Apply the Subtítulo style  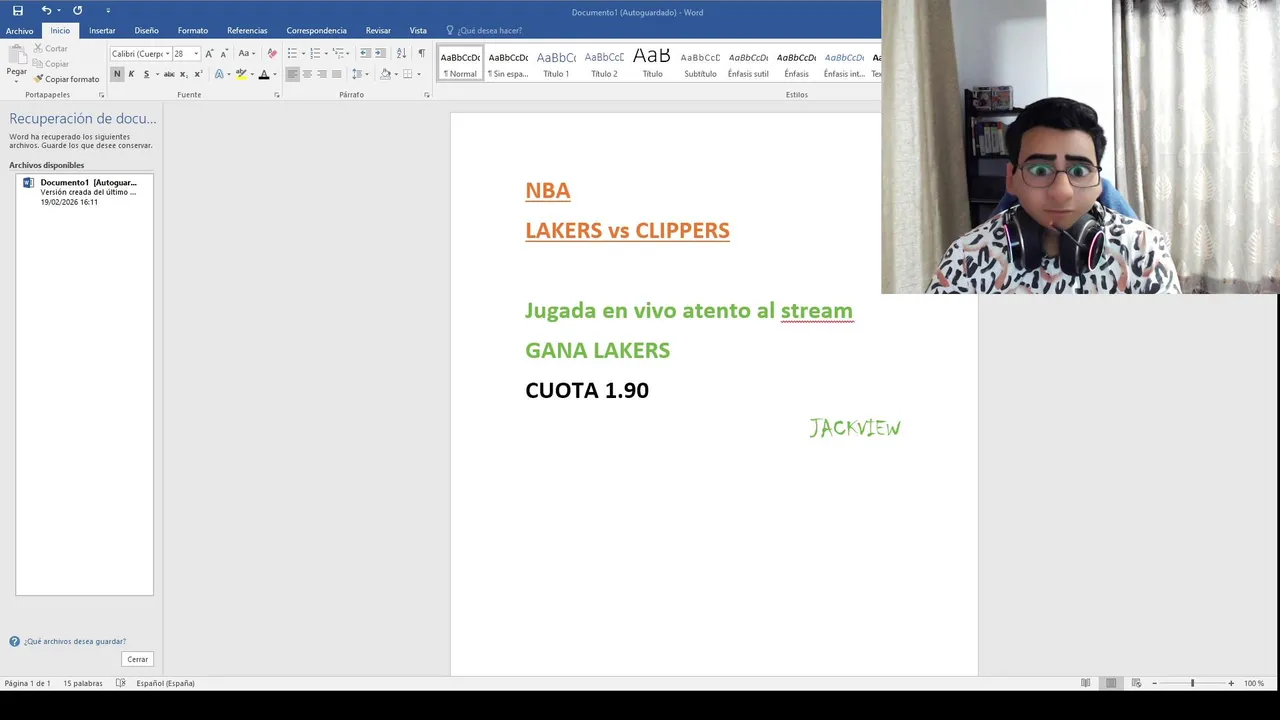(700, 63)
